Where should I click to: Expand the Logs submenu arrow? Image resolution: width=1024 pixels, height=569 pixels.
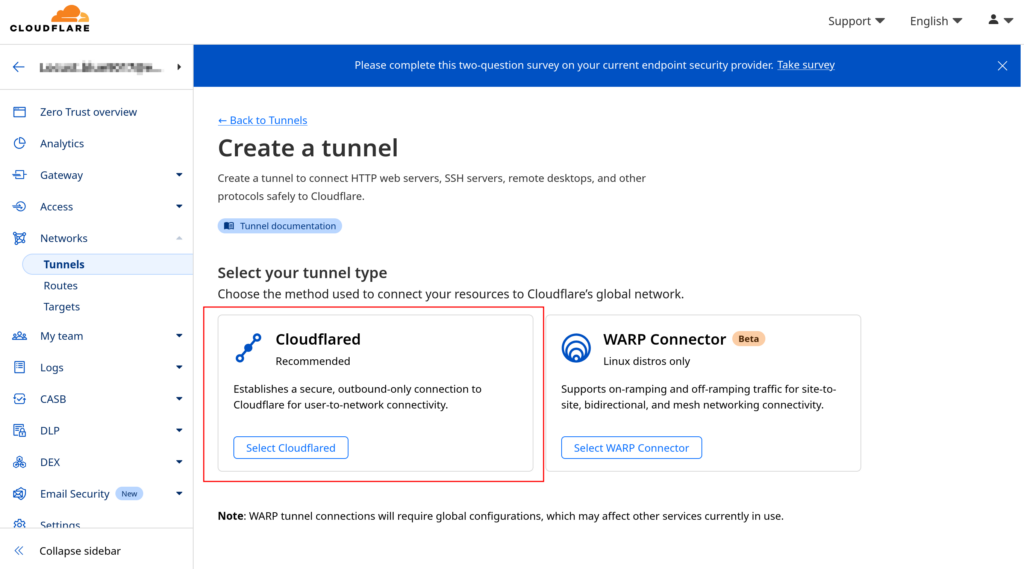[x=179, y=367]
